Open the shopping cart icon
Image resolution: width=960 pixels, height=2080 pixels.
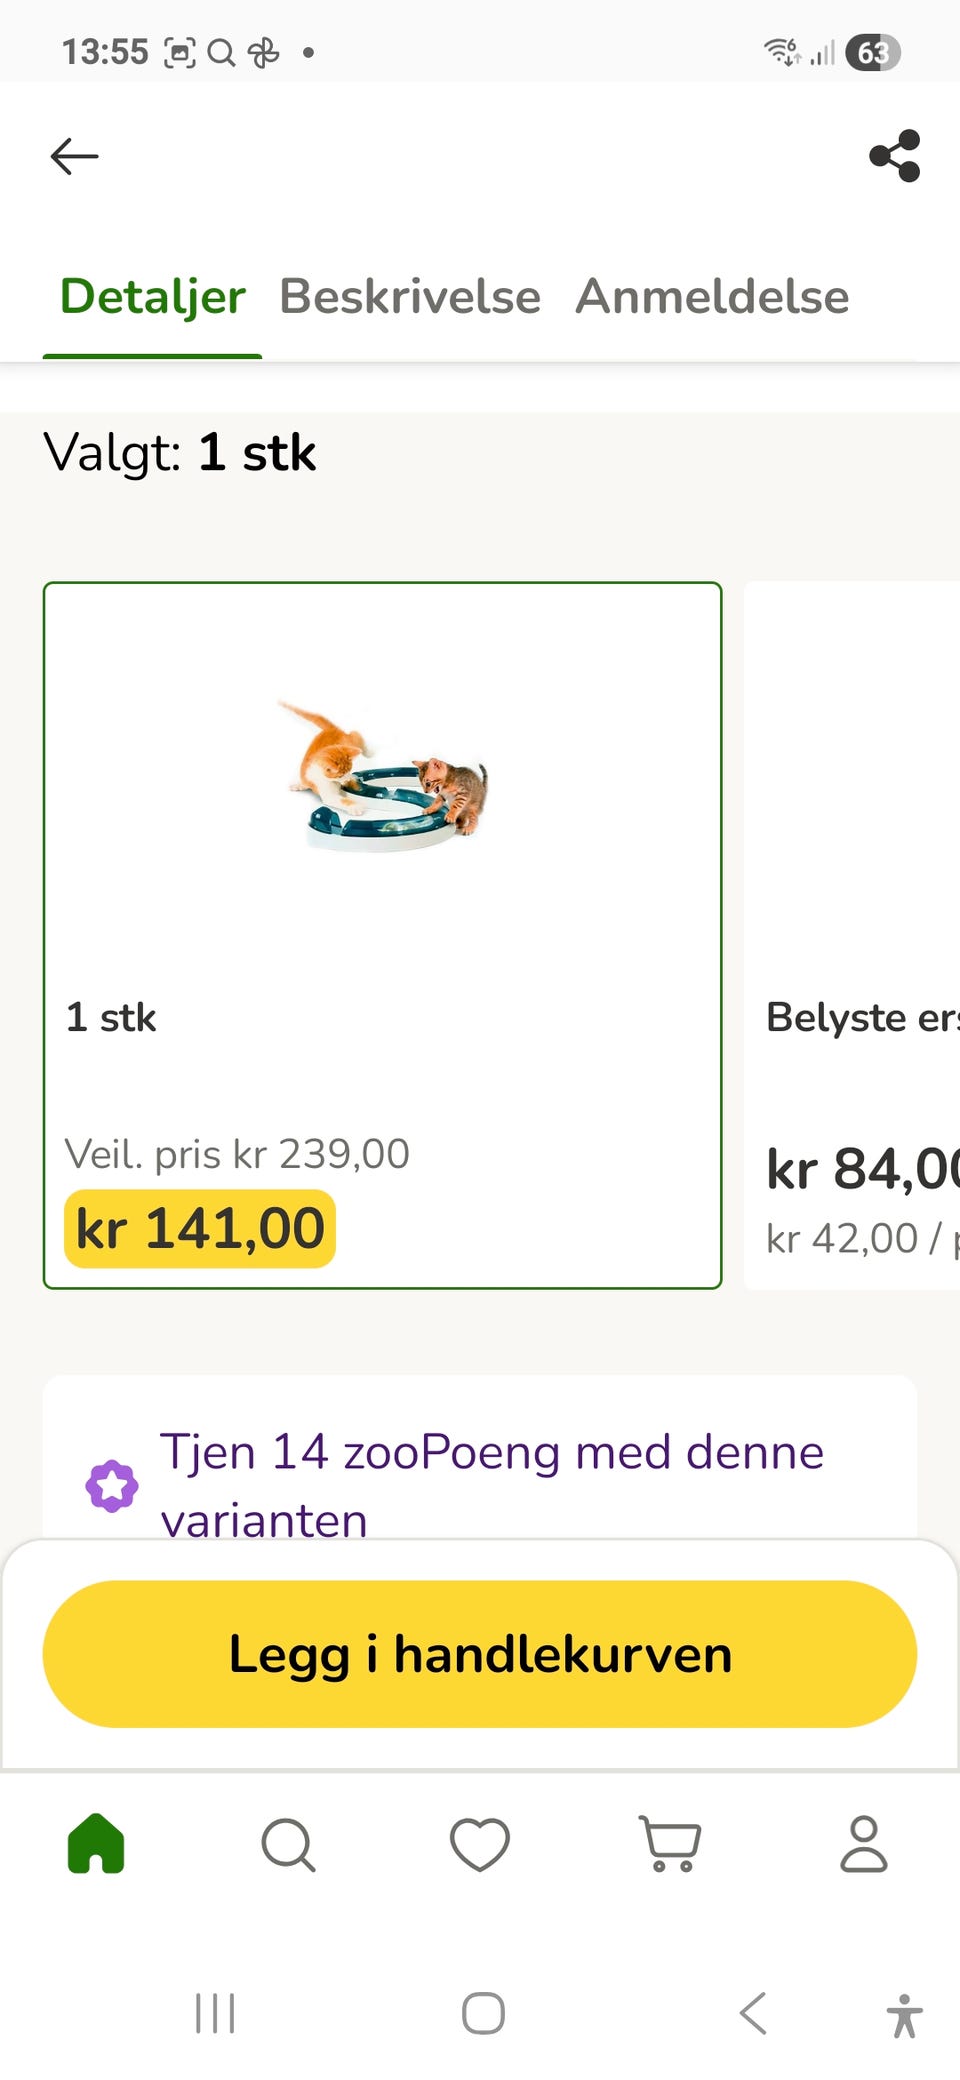tap(671, 1843)
